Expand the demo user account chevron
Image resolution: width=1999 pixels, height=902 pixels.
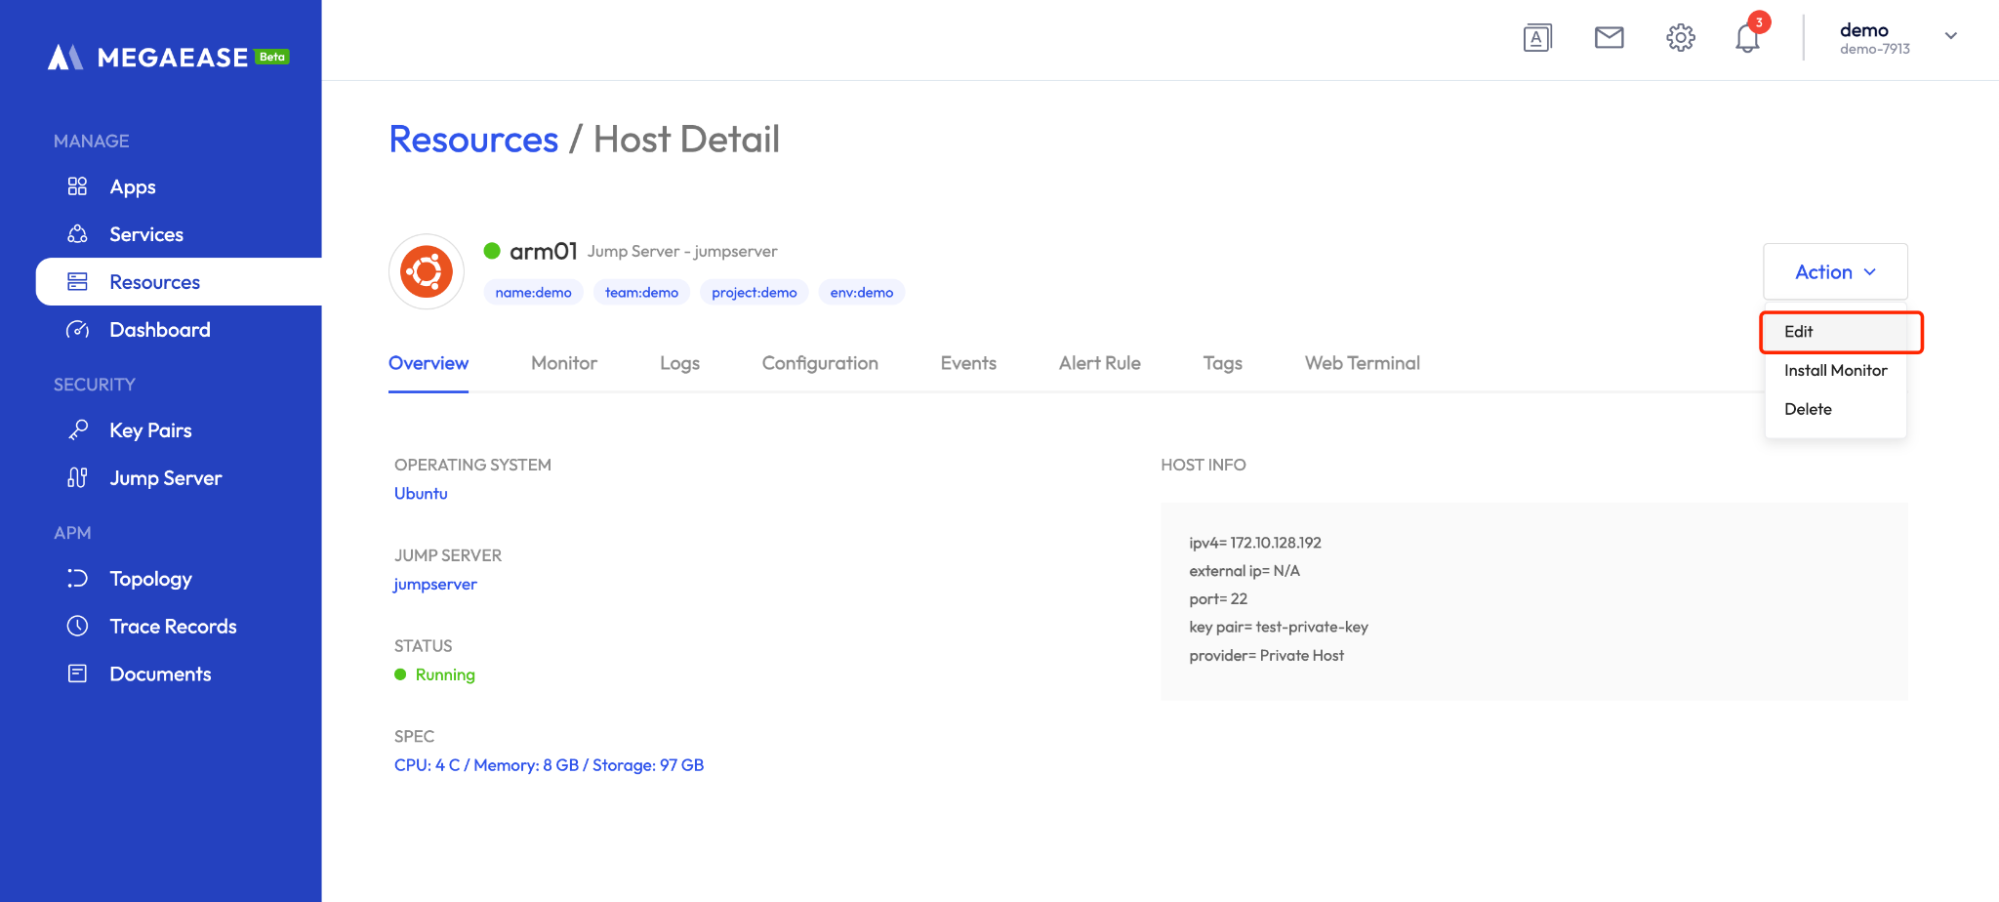pyautogui.click(x=1950, y=36)
